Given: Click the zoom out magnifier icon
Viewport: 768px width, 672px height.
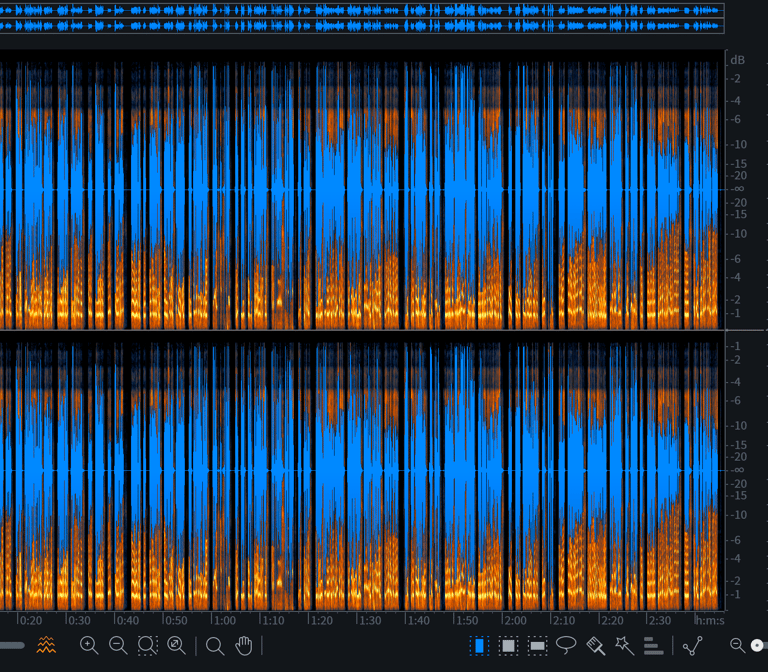Looking at the screenshot, I should click(x=118, y=645).
